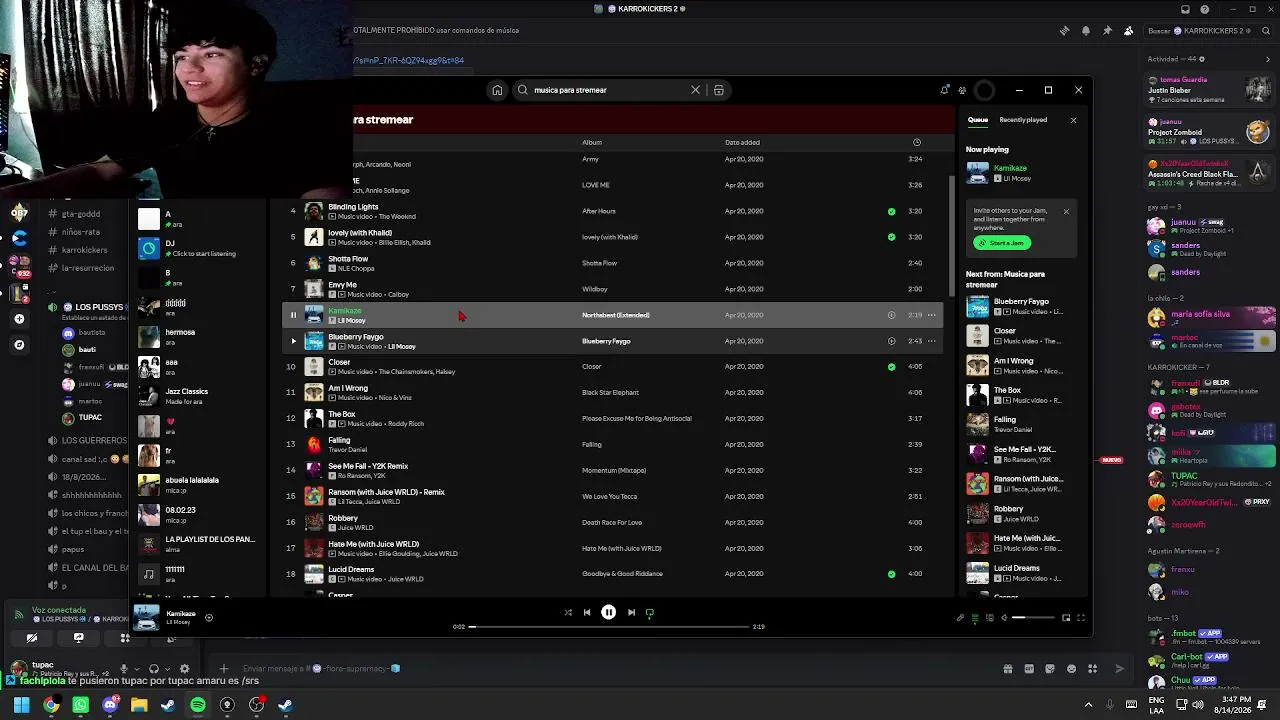Open the Spotify mini player

pyautogui.click(x=1066, y=618)
